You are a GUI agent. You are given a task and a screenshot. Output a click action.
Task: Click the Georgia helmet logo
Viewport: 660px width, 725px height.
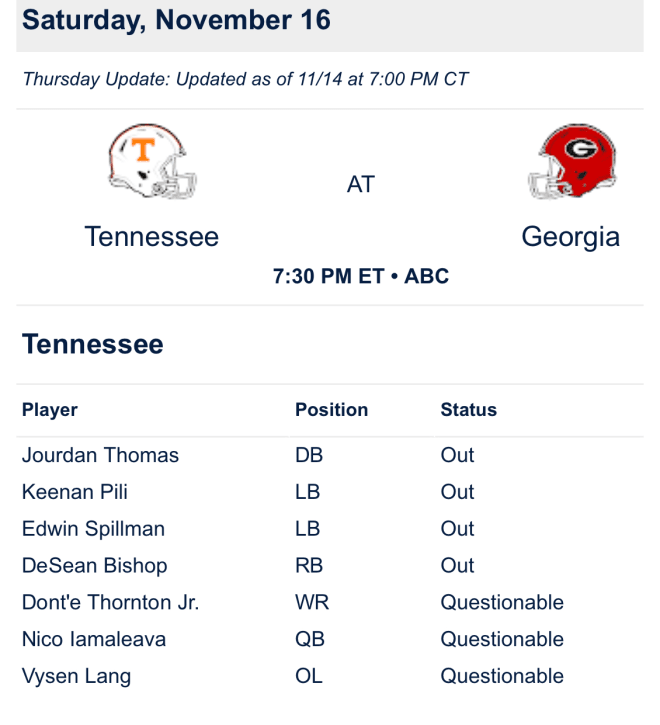[572, 161]
